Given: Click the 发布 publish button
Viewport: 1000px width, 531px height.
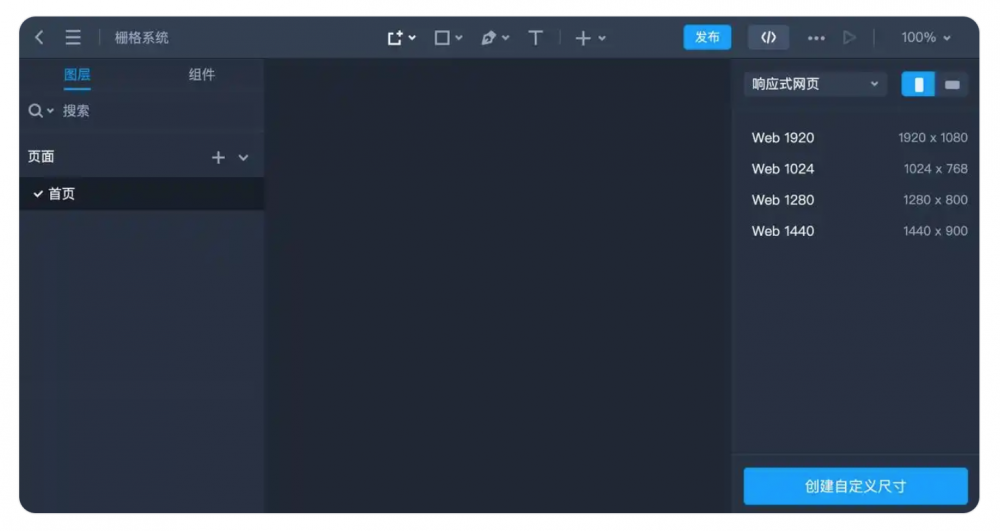Looking at the screenshot, I should click(707, 38).
